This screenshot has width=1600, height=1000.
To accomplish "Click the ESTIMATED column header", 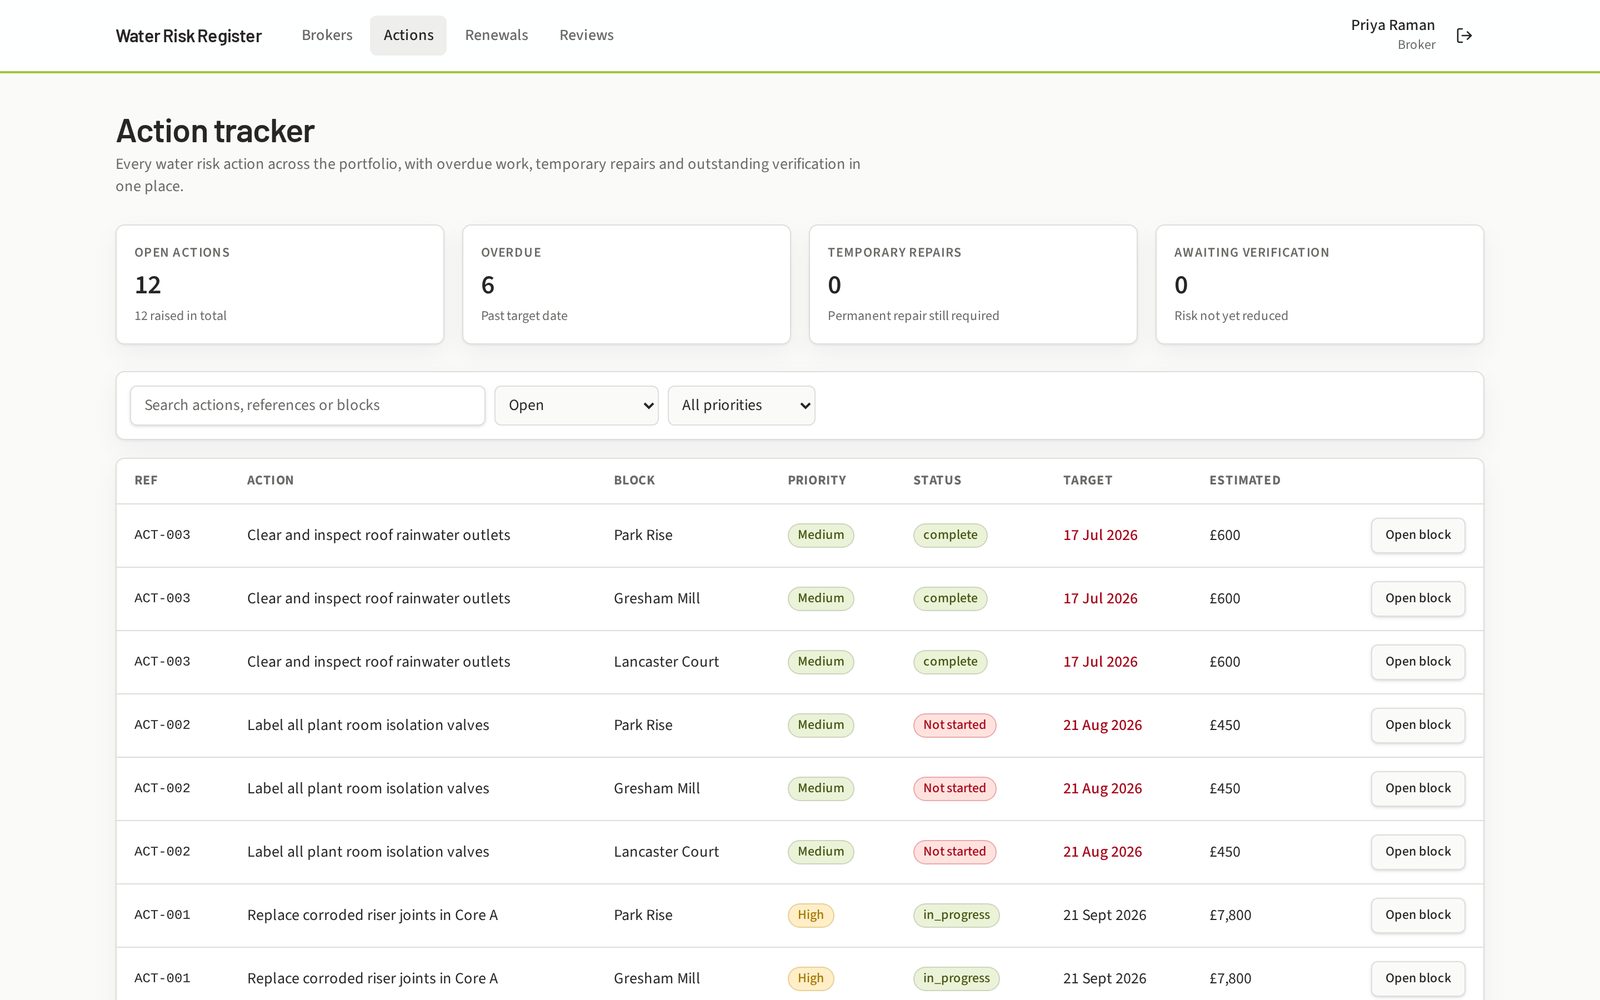I will 1244,480.
